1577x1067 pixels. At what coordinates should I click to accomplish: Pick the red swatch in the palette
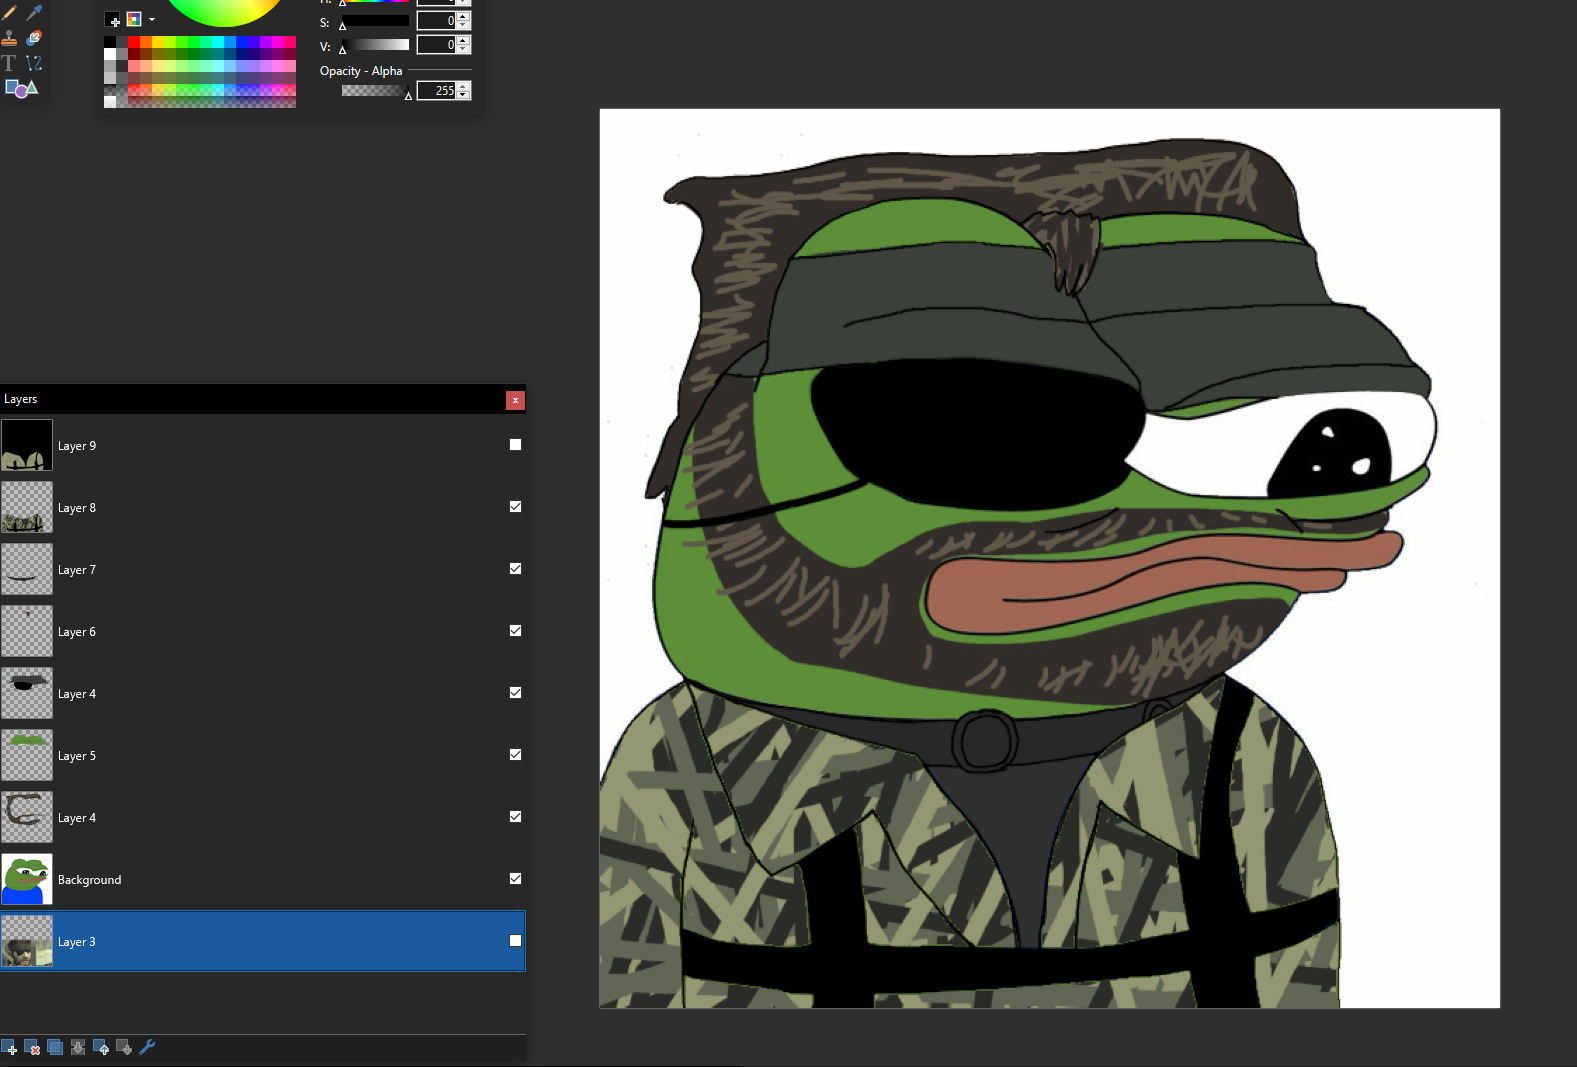click(134, 42)
